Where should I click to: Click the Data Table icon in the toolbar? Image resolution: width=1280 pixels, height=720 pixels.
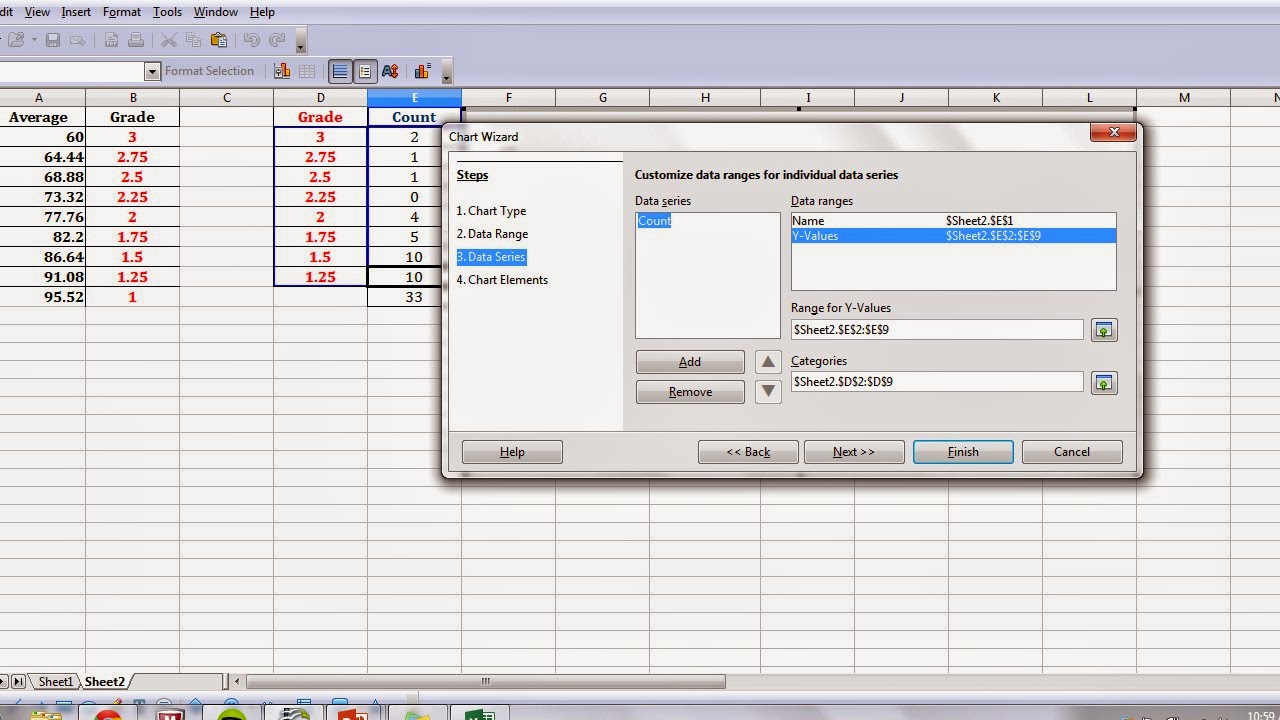pos(307,71)
